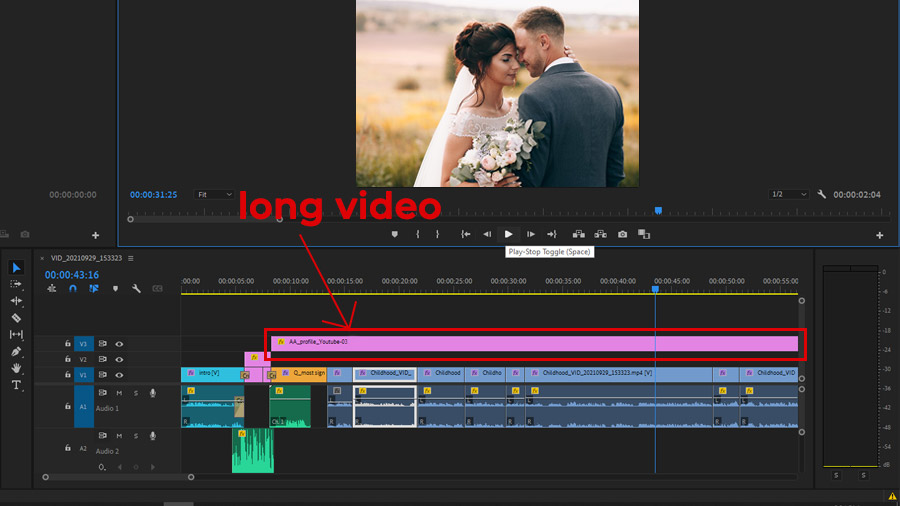Click the Export Frame camera icon
Screen dimensions: 900x506
[622, 234]
